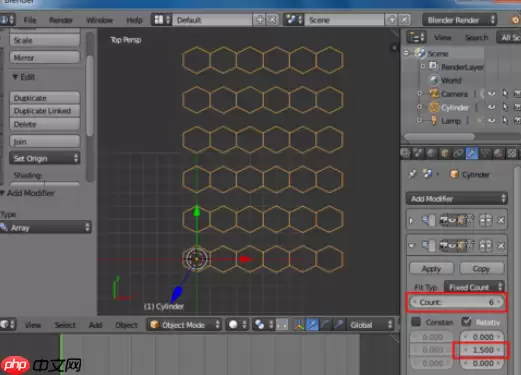The width and height of the screenshot is (521, 375).
Task: Select the scale manipulator icon
Action: (339, 324)
